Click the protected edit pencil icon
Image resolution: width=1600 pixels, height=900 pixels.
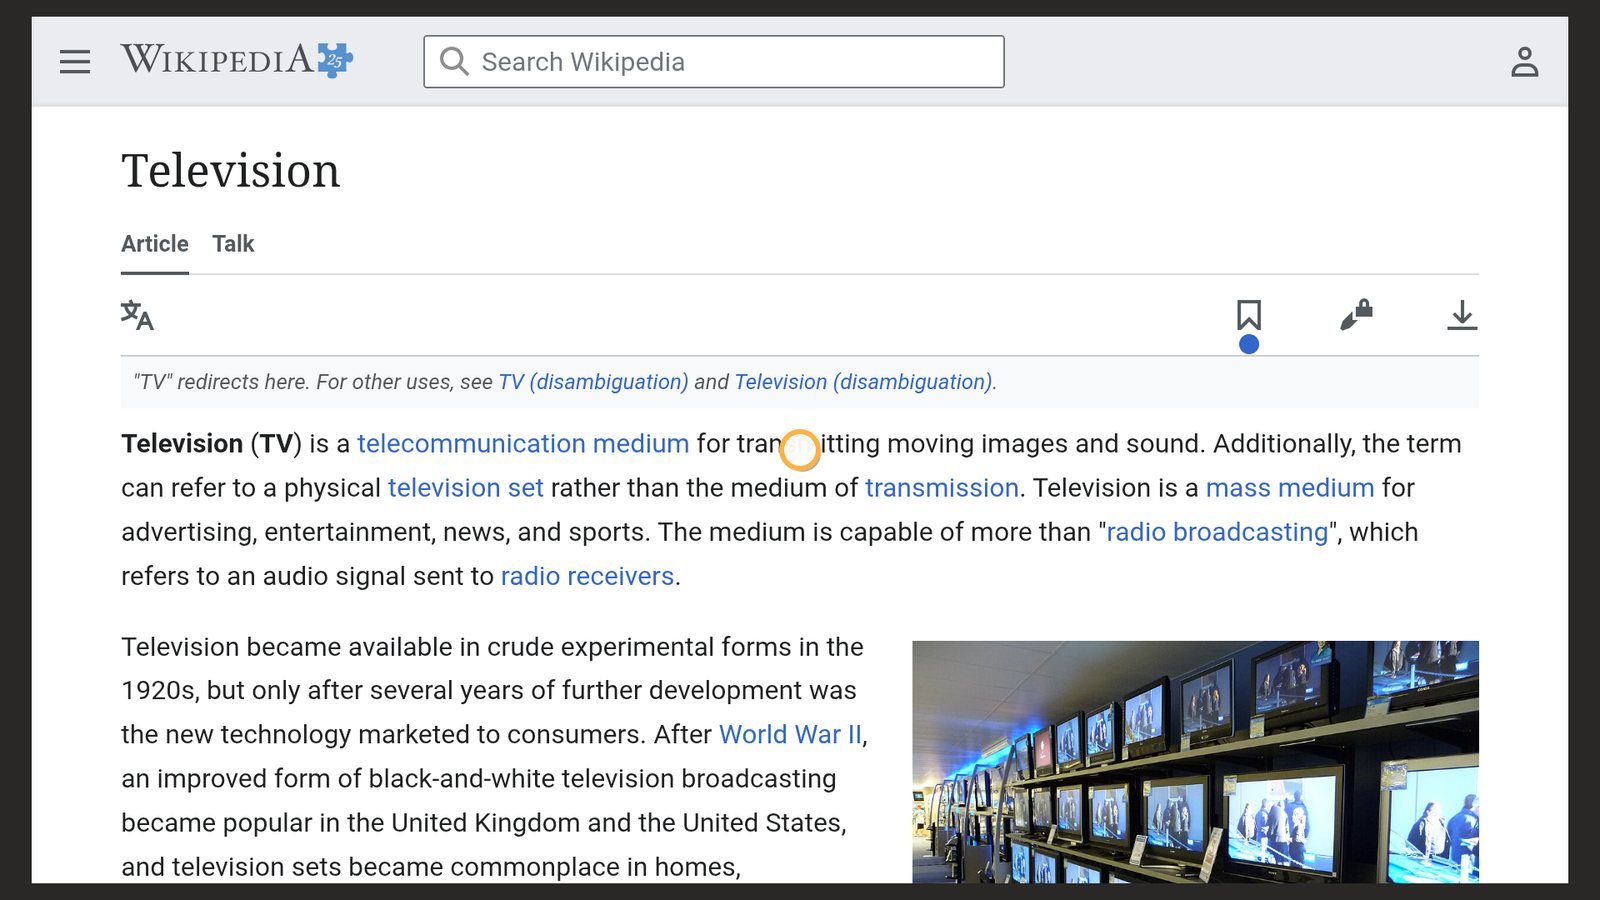pos(1356,315)
